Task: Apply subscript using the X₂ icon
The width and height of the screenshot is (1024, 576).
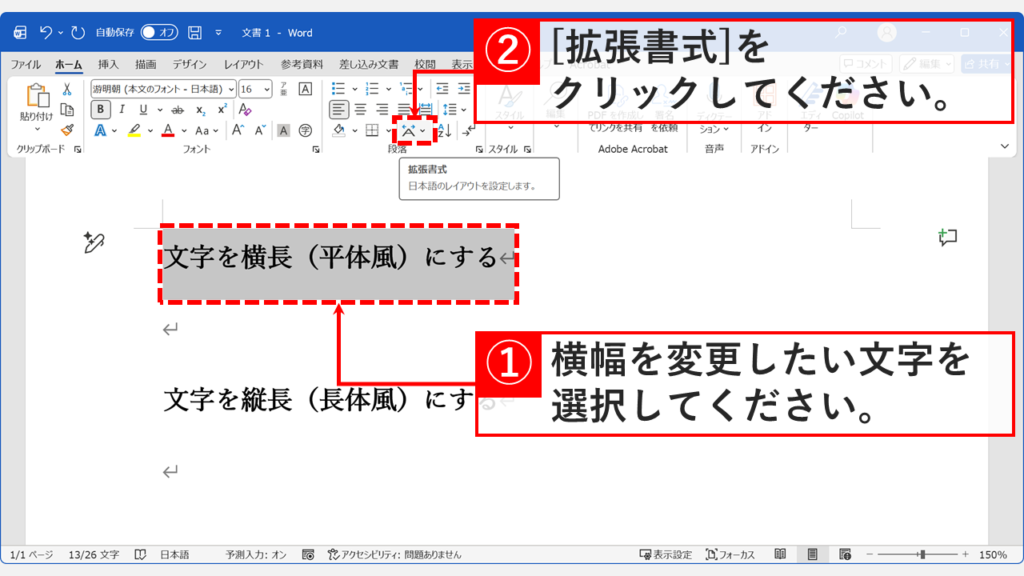Action: pos(199,110)
